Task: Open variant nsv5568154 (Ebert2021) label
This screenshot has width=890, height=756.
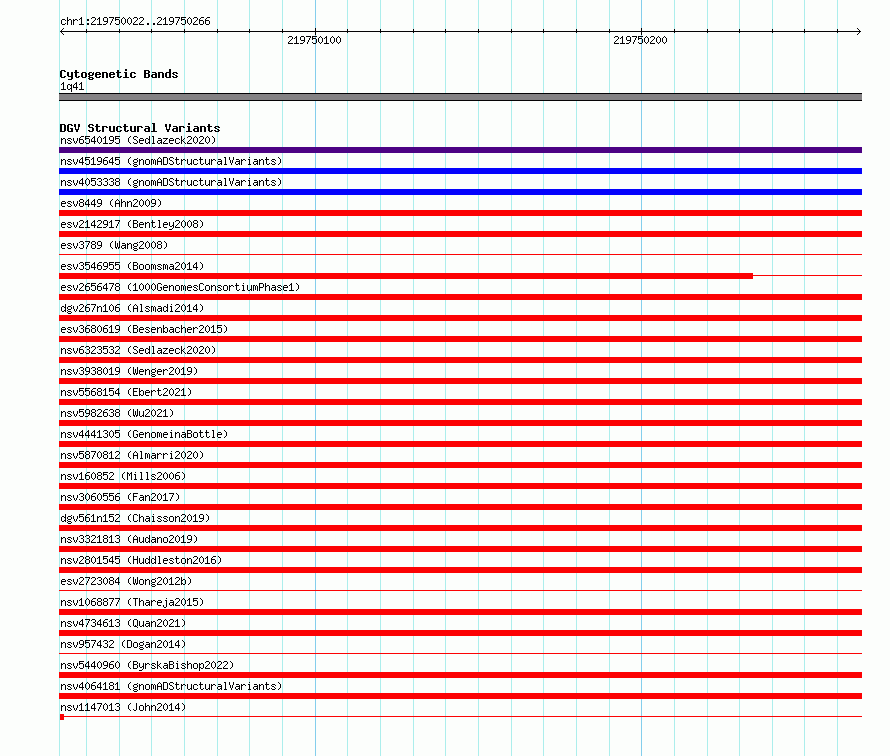Action: 126,392
